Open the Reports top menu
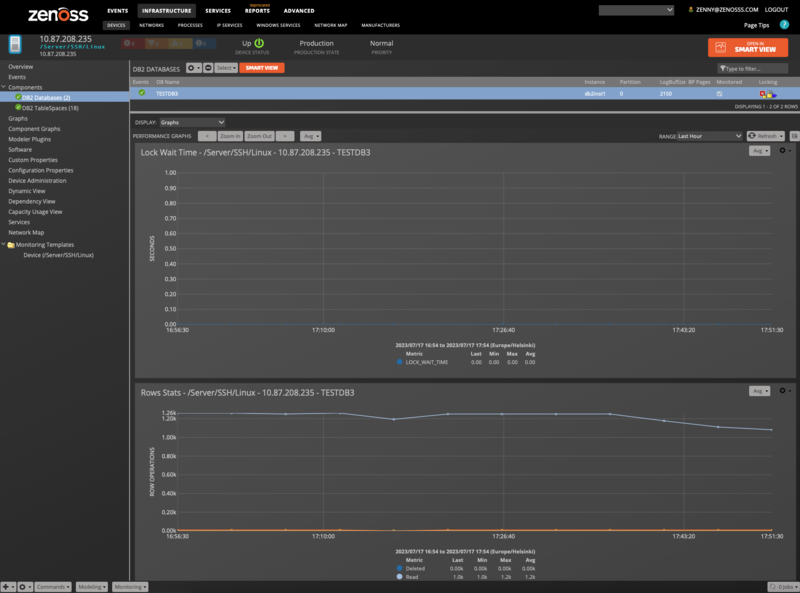The width and height of the screenshot is (800, 593). 257,11
